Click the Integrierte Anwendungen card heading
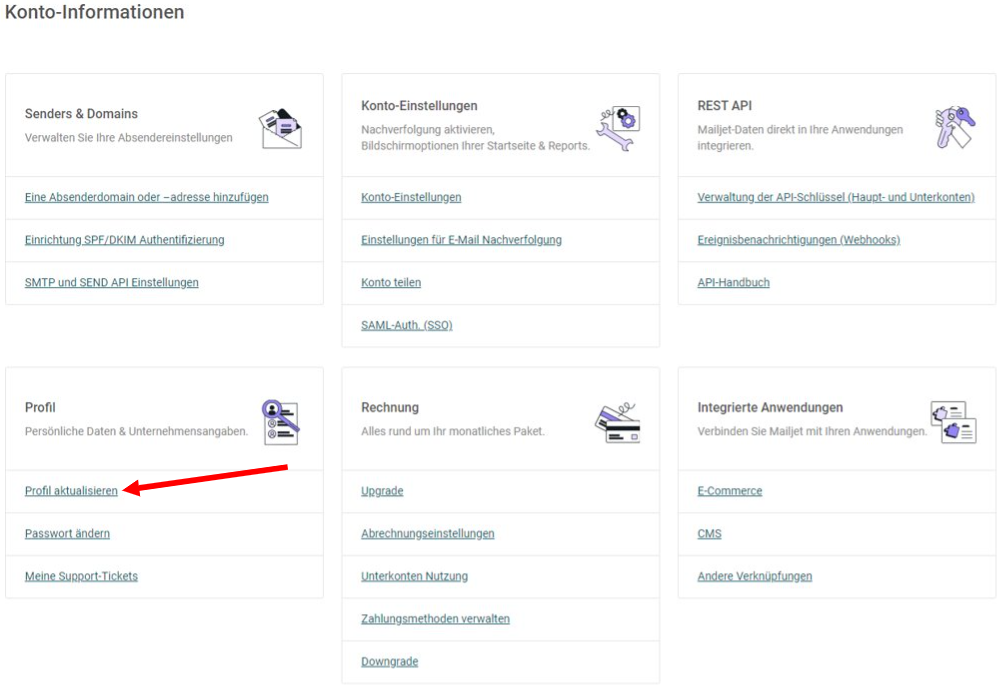Screen dimensions: 1004x689 [770, 407]
